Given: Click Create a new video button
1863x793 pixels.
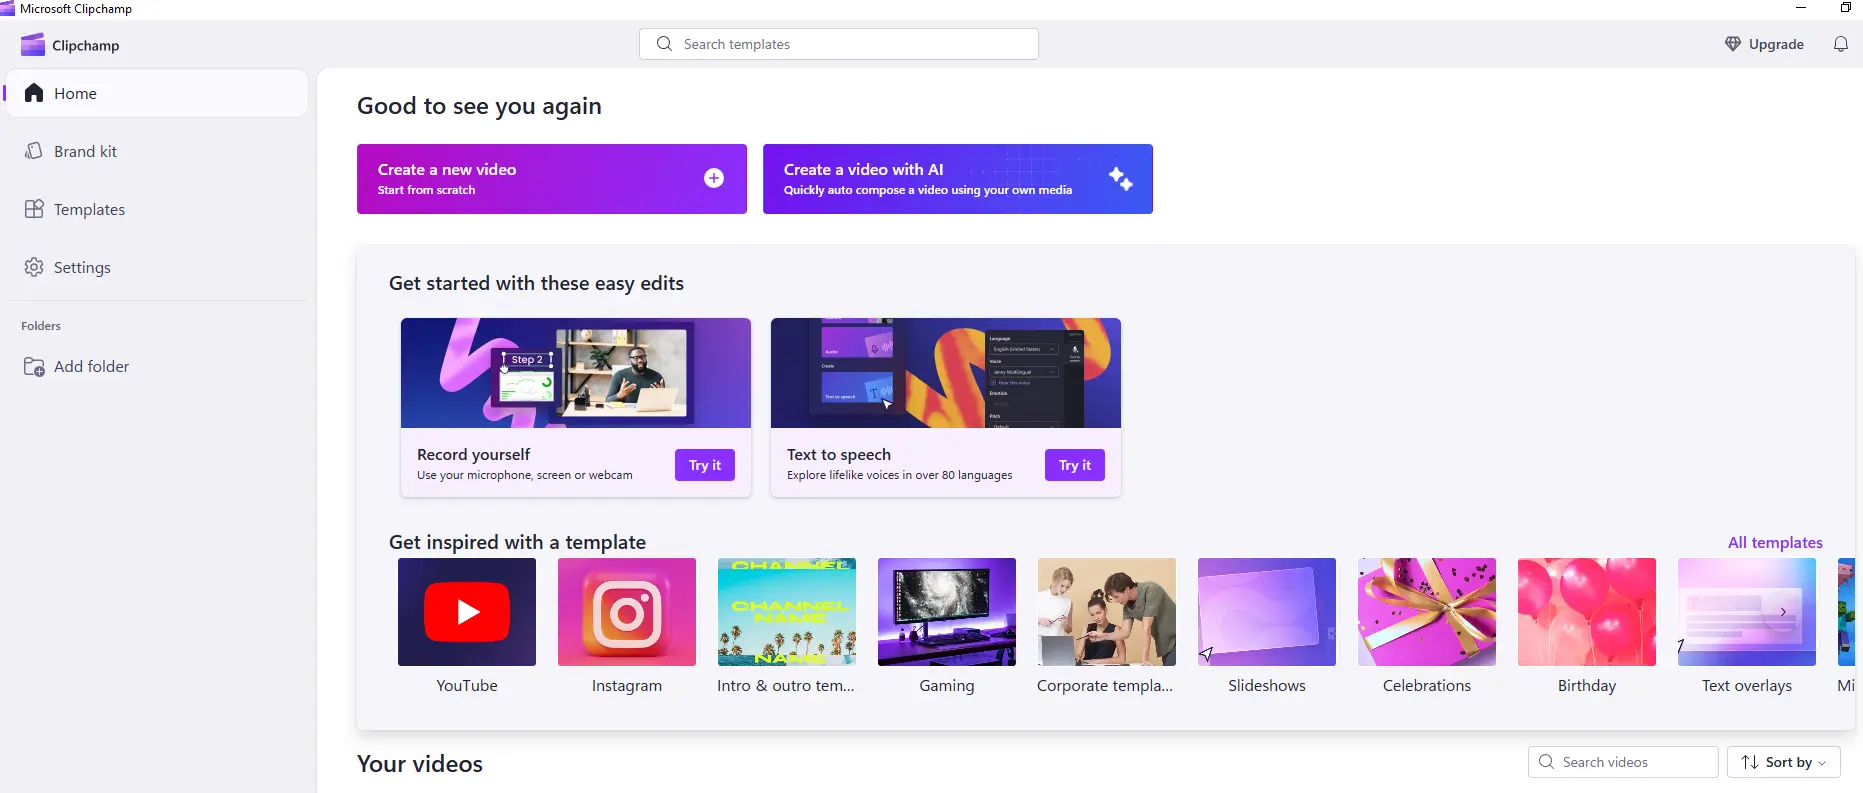Looking at the screenshot, I should pos(552,179).
